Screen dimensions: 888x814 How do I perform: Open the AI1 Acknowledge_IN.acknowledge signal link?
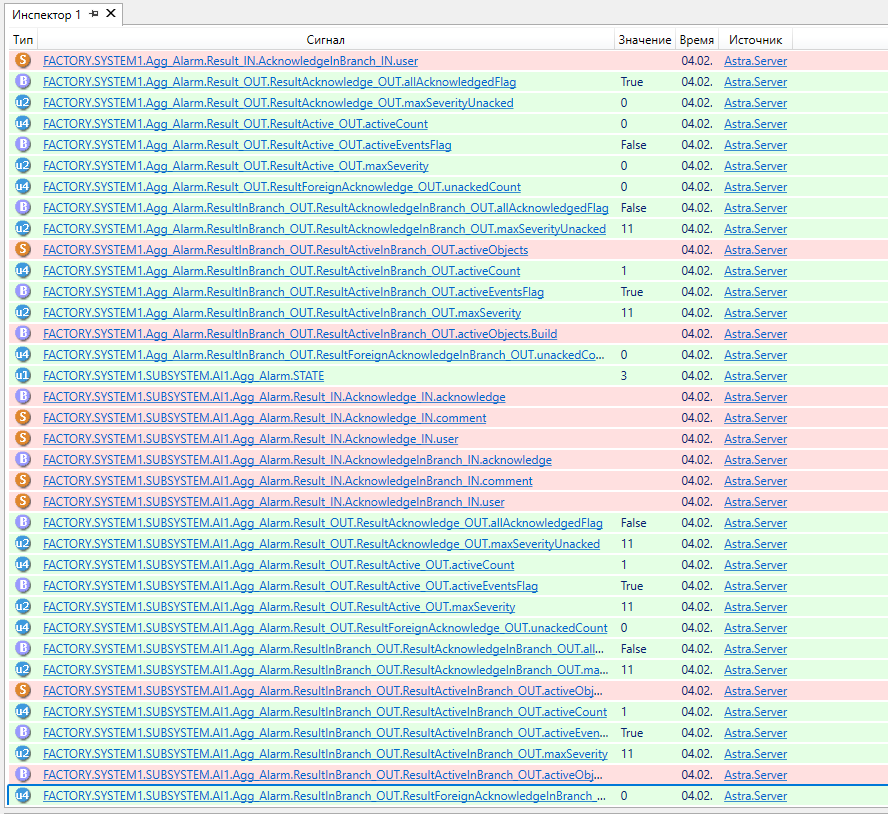[x=274, y=397]
